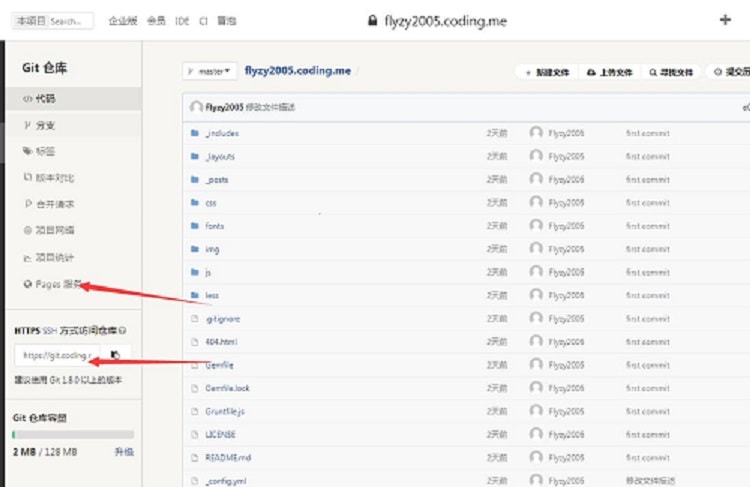This screenshot has width=750, height=487.
Task: Click the help icon beside 方式访问仓库
Action: 122,330
